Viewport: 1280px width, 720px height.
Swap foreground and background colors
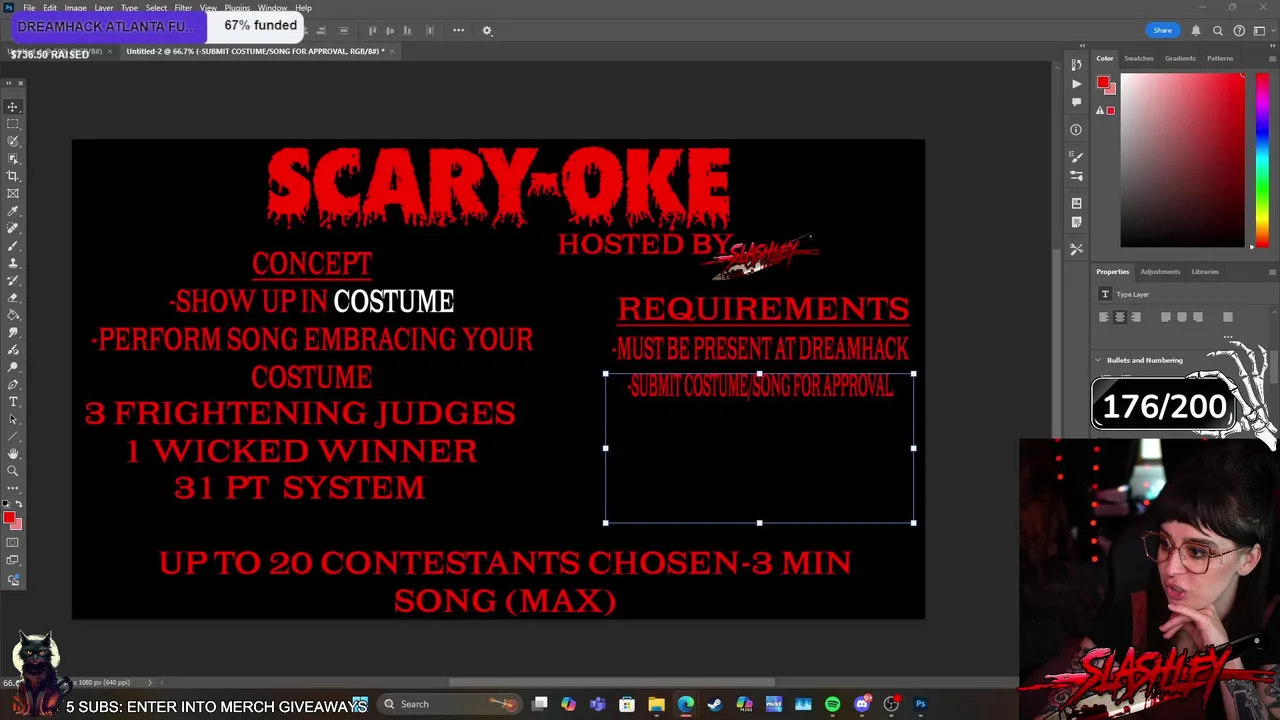coord(19,506)
